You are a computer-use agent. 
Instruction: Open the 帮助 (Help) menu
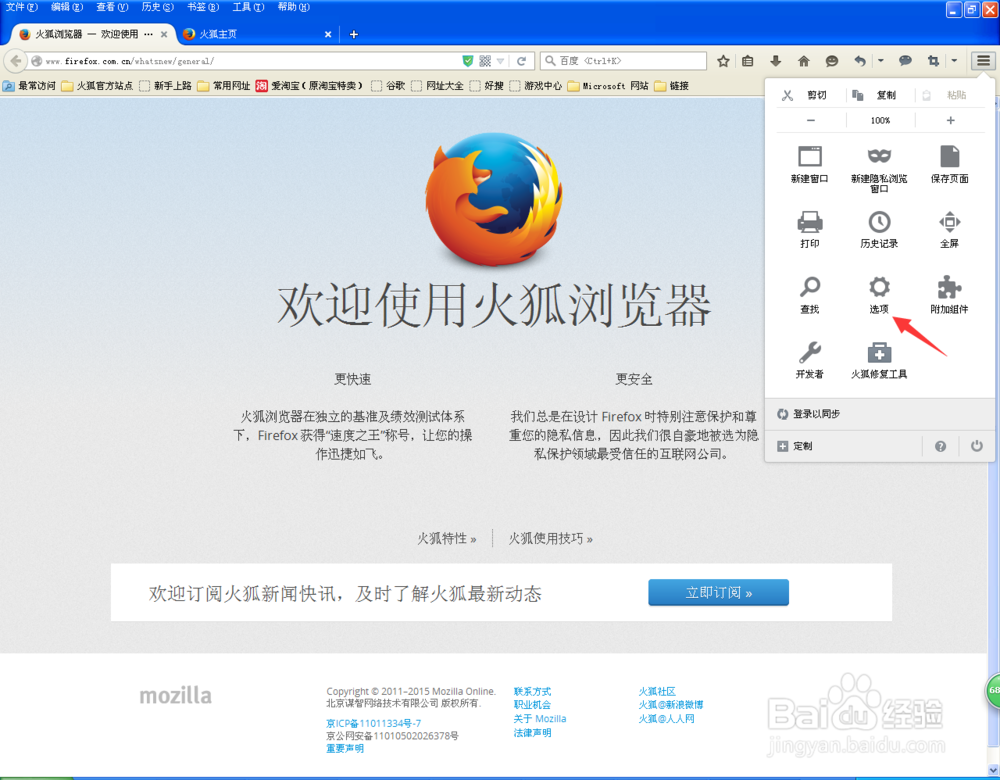click(293, 7)
